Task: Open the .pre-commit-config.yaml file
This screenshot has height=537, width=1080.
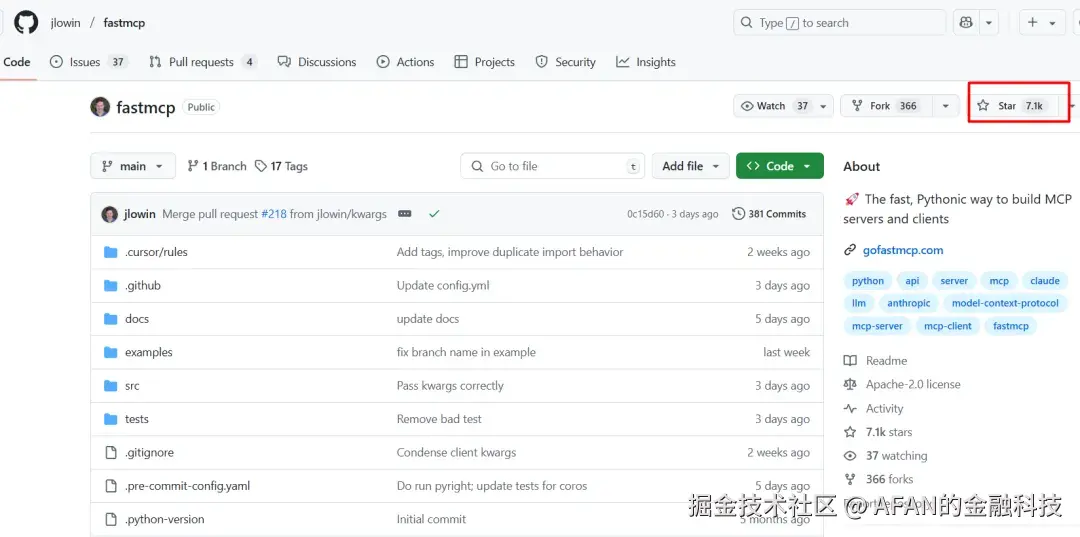Action: tap(187, 486)
